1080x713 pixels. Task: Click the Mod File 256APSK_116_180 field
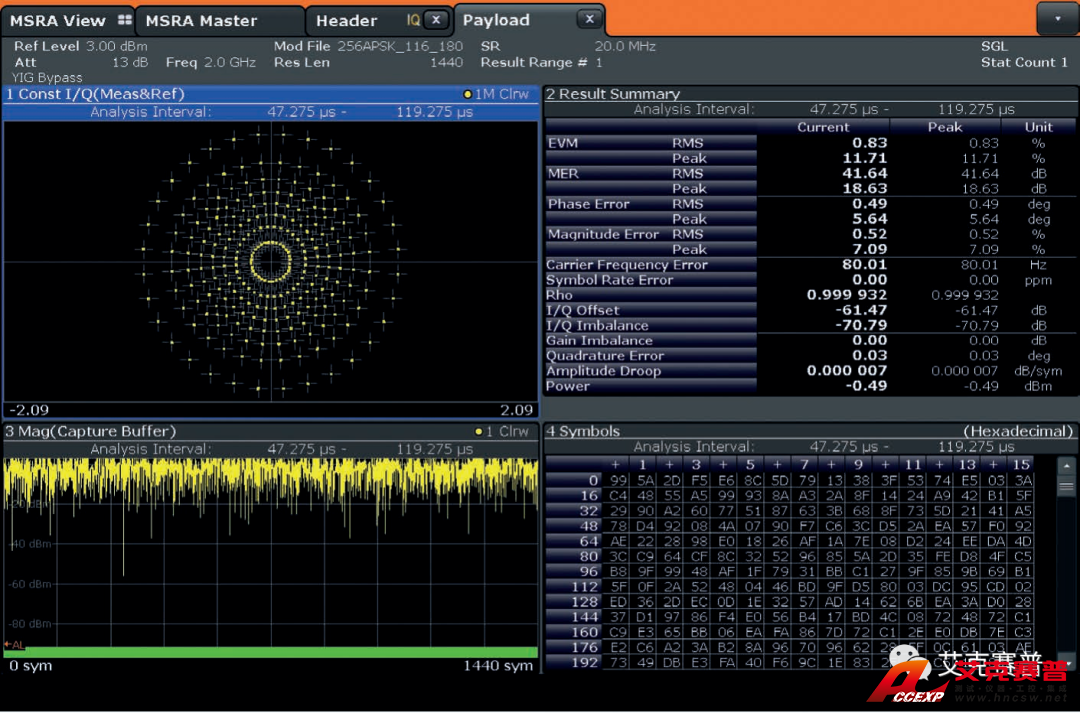point(368,46)
